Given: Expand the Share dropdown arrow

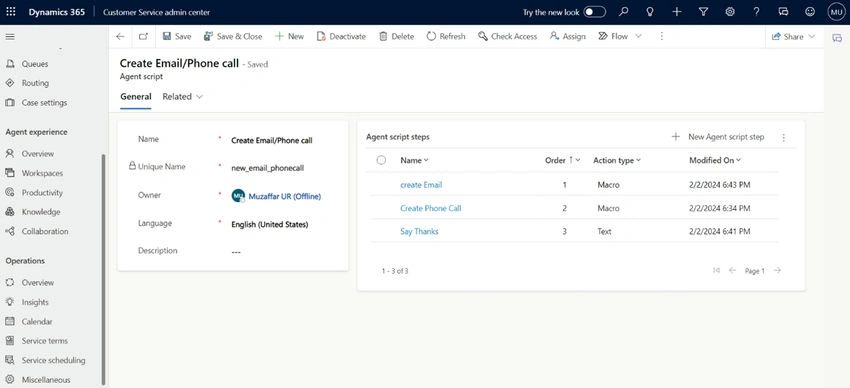Looking at the screenshot, I should [812, 36].
